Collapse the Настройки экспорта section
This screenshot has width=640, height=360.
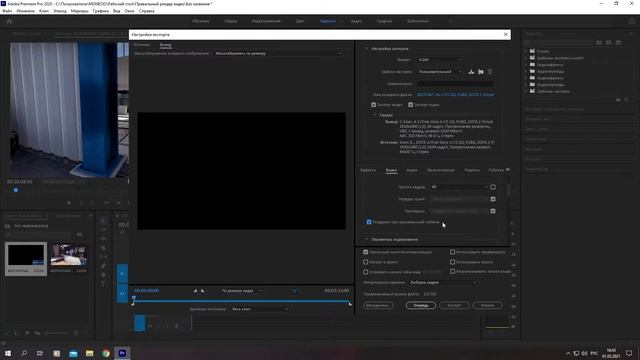[367, 49]
